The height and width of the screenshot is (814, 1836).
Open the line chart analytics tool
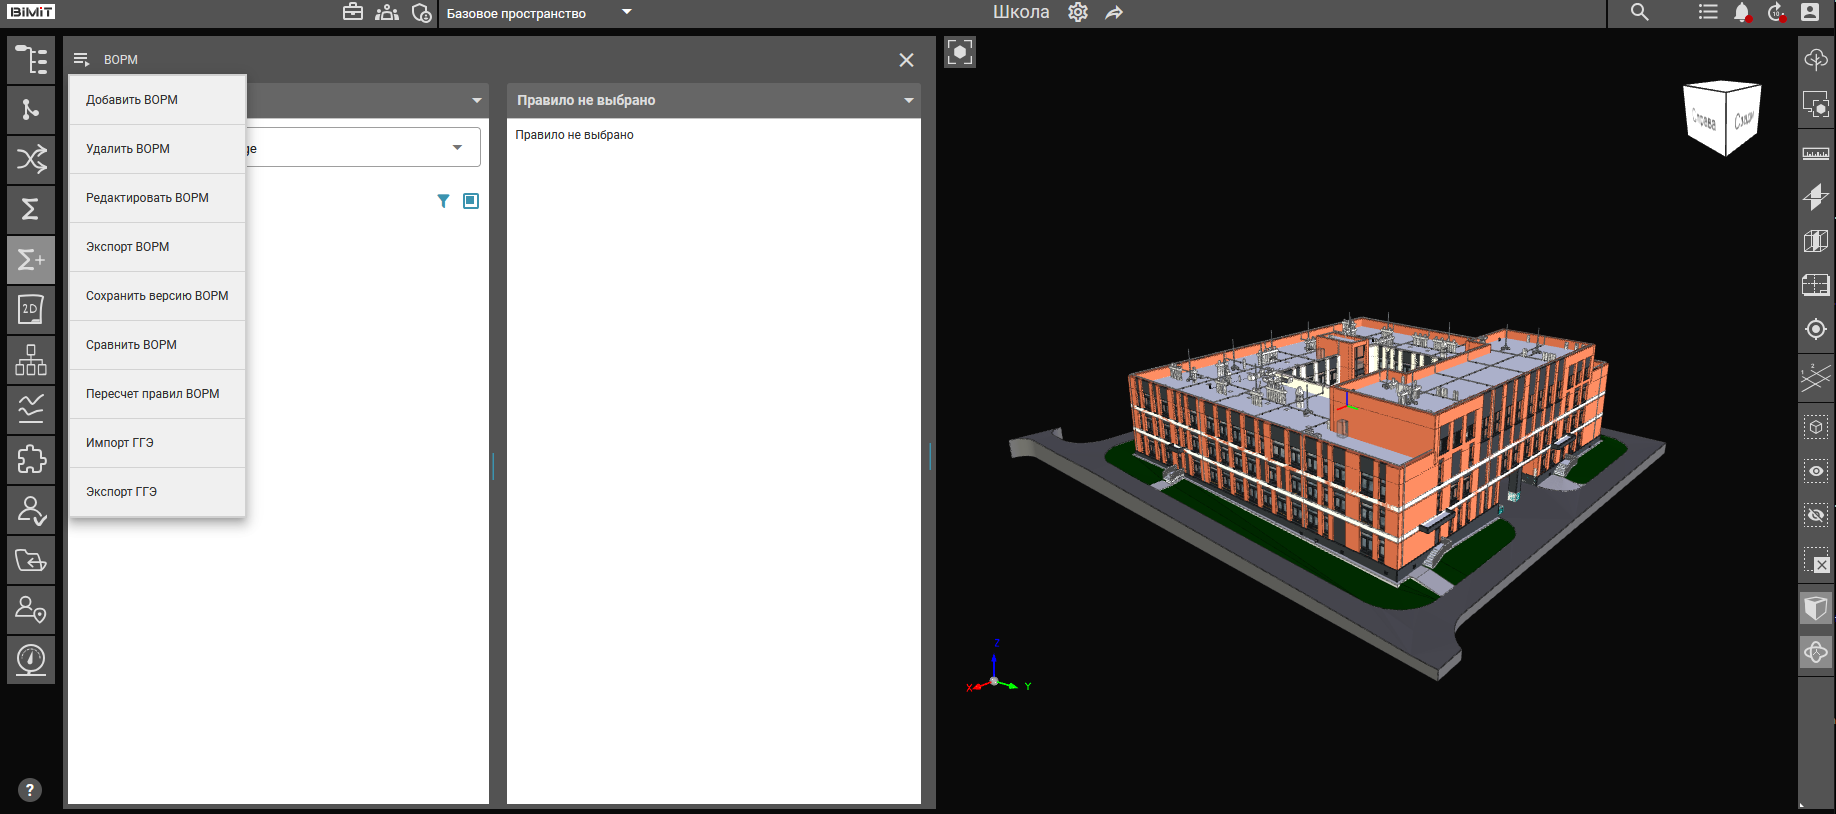coord(31,410)
